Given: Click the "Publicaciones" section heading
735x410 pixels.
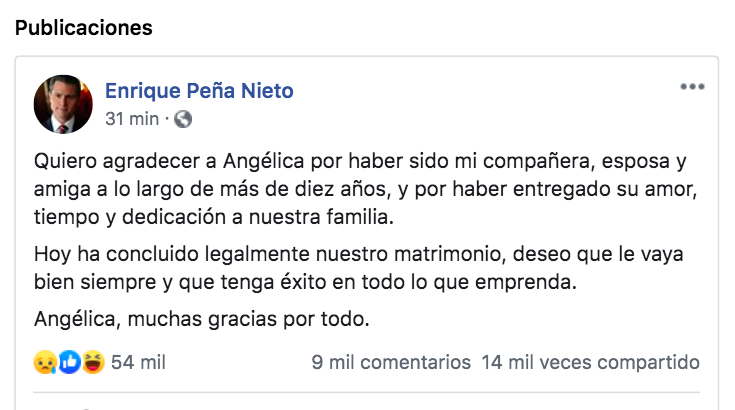Looking at the screenshot, I should coord(83,27).
